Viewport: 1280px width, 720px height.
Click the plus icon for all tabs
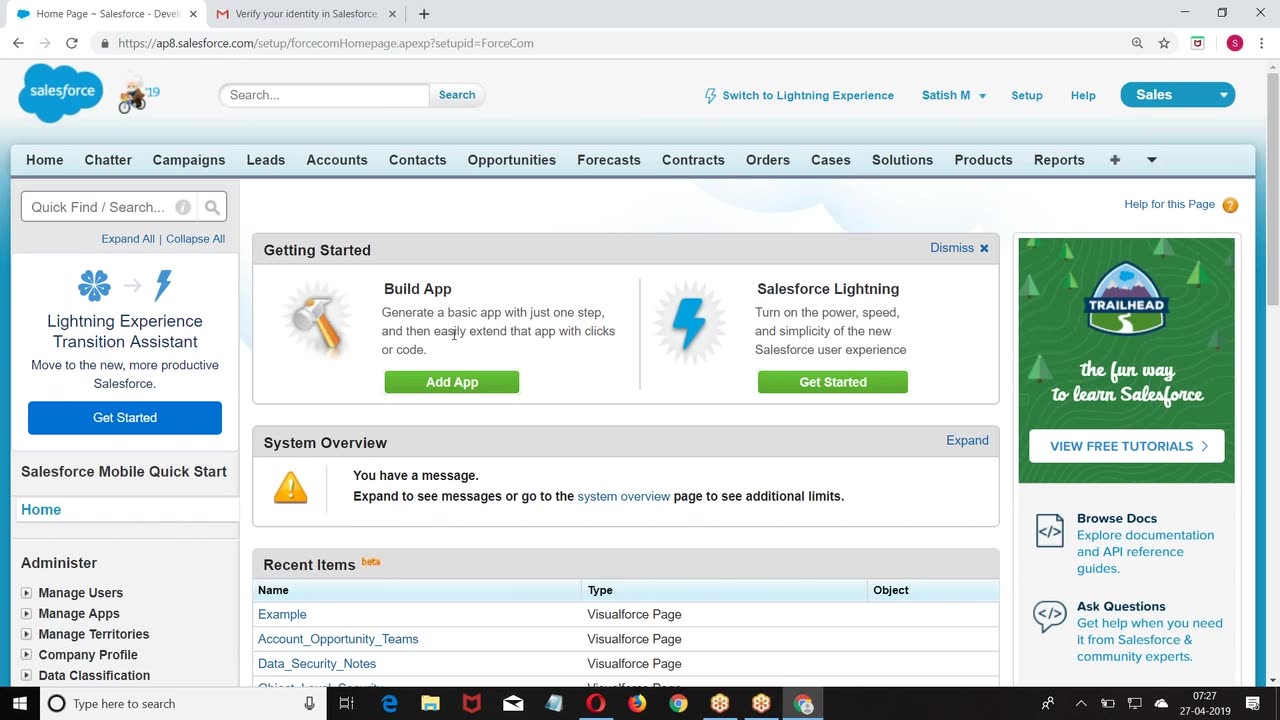1115,160
